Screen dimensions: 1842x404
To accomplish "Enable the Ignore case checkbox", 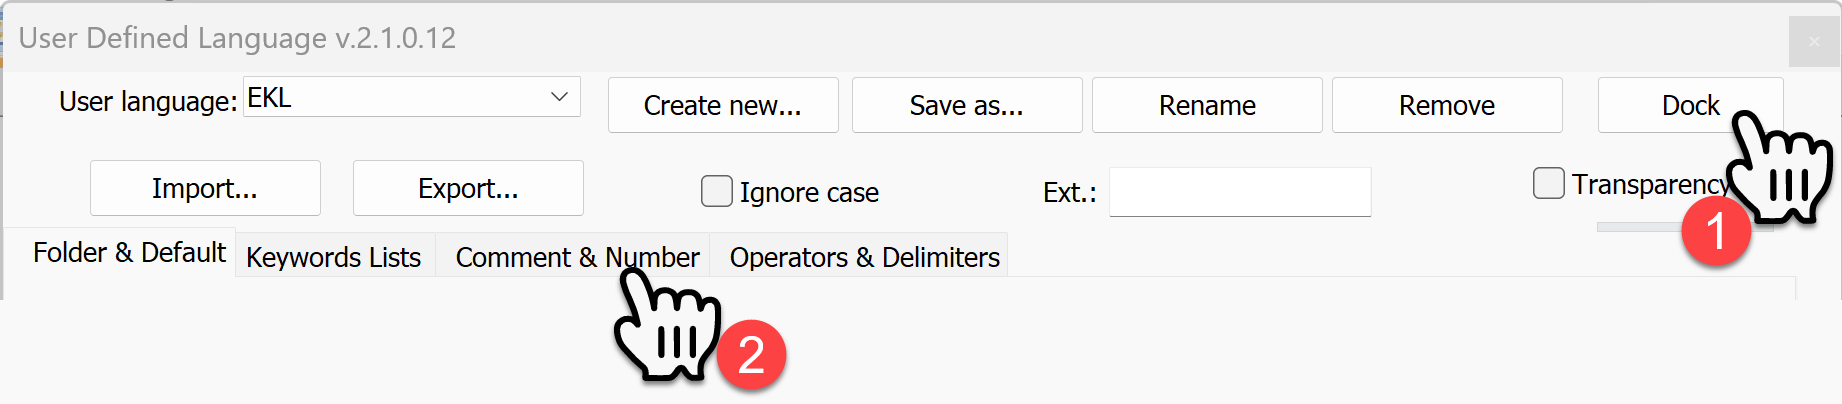I will click(x=717, y=191).
